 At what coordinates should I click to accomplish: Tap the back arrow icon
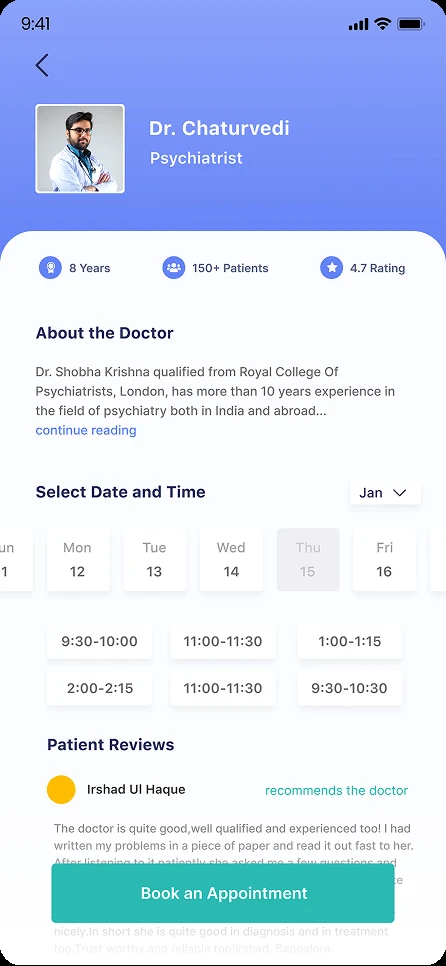pos(42,65)
